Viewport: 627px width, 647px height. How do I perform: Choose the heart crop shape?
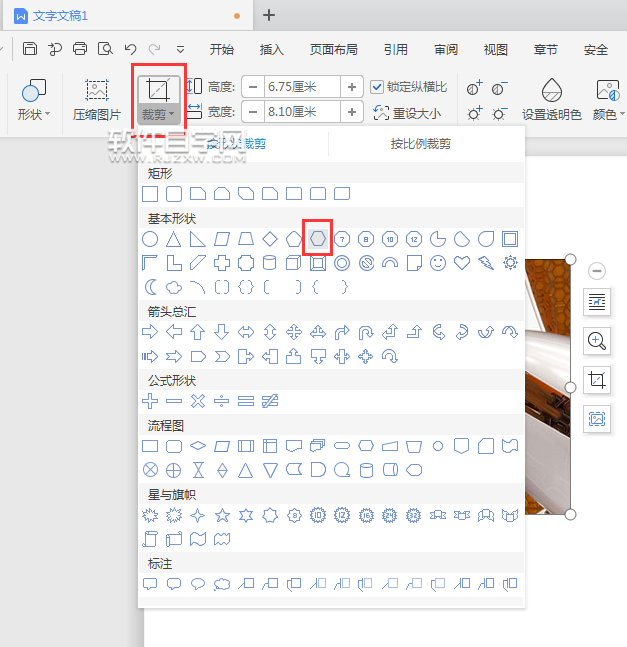(462, 263)
